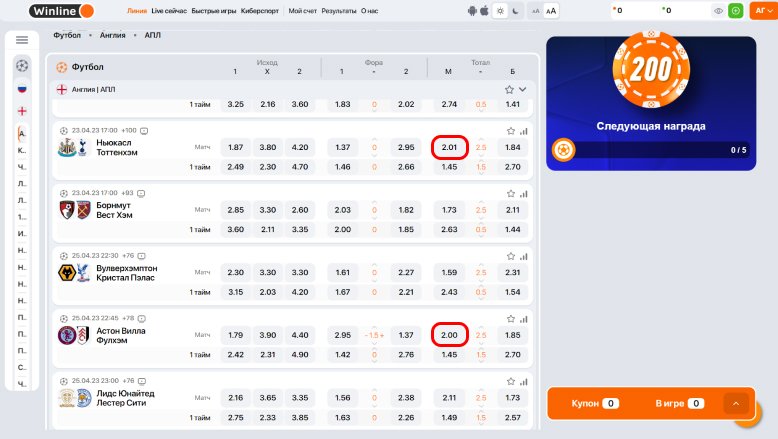Open the sidebar hamburger menu
The height and width of the screenshot is (439, 778).
tap(22, 41)
